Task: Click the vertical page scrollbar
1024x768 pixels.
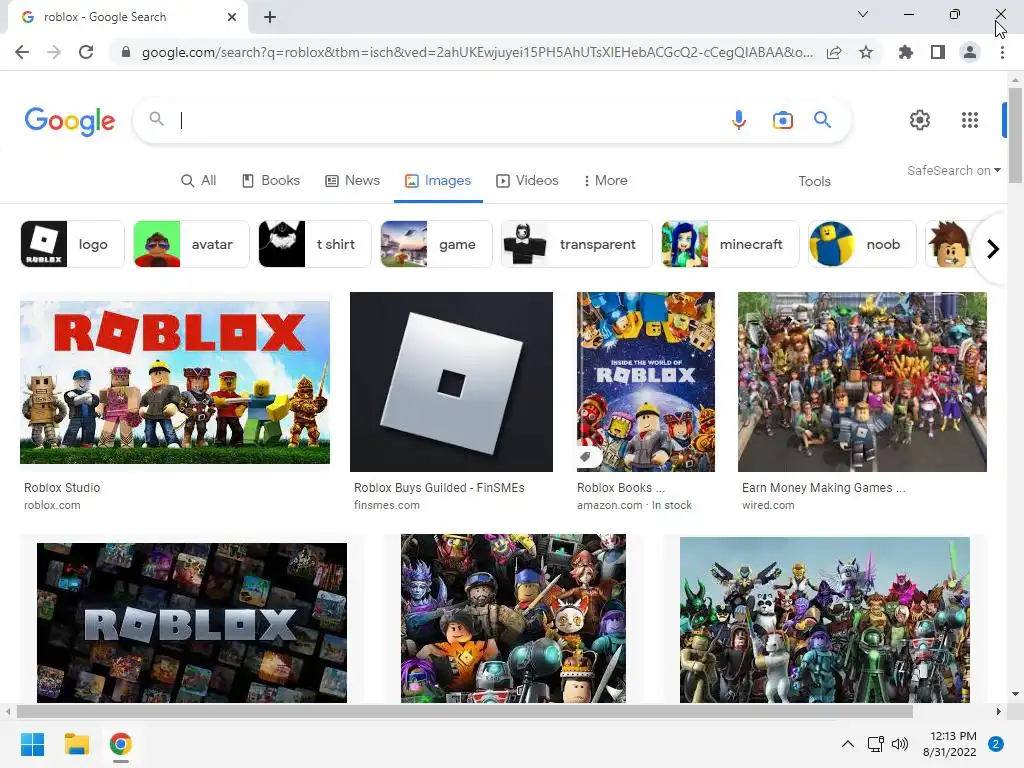Action: click(x=1015, y=135)
